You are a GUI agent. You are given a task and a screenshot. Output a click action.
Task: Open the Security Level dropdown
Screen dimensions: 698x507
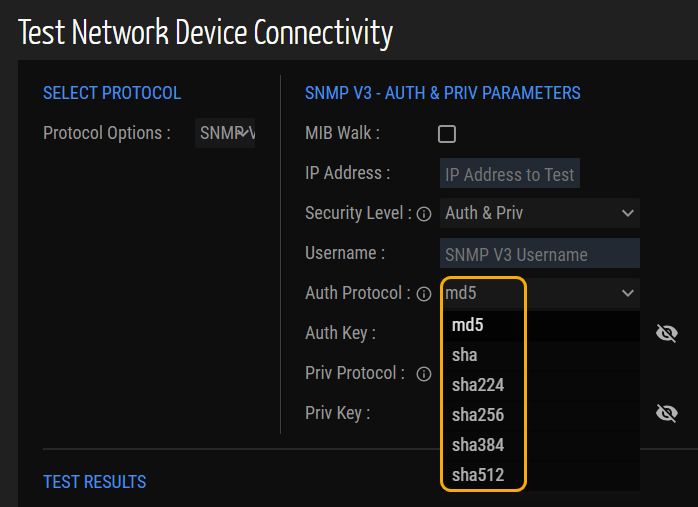coord(539,213)
